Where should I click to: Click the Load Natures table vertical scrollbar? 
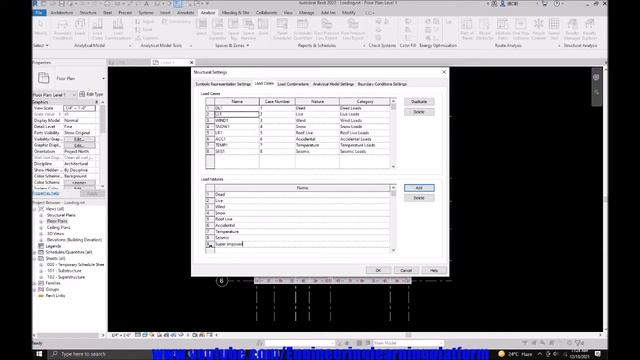[x=393, y=218]
